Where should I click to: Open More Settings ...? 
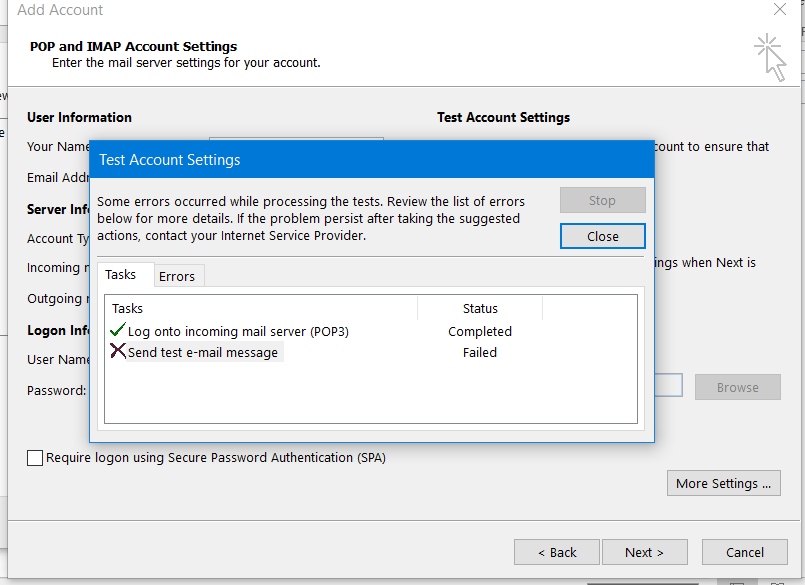[x=723, y=483]
